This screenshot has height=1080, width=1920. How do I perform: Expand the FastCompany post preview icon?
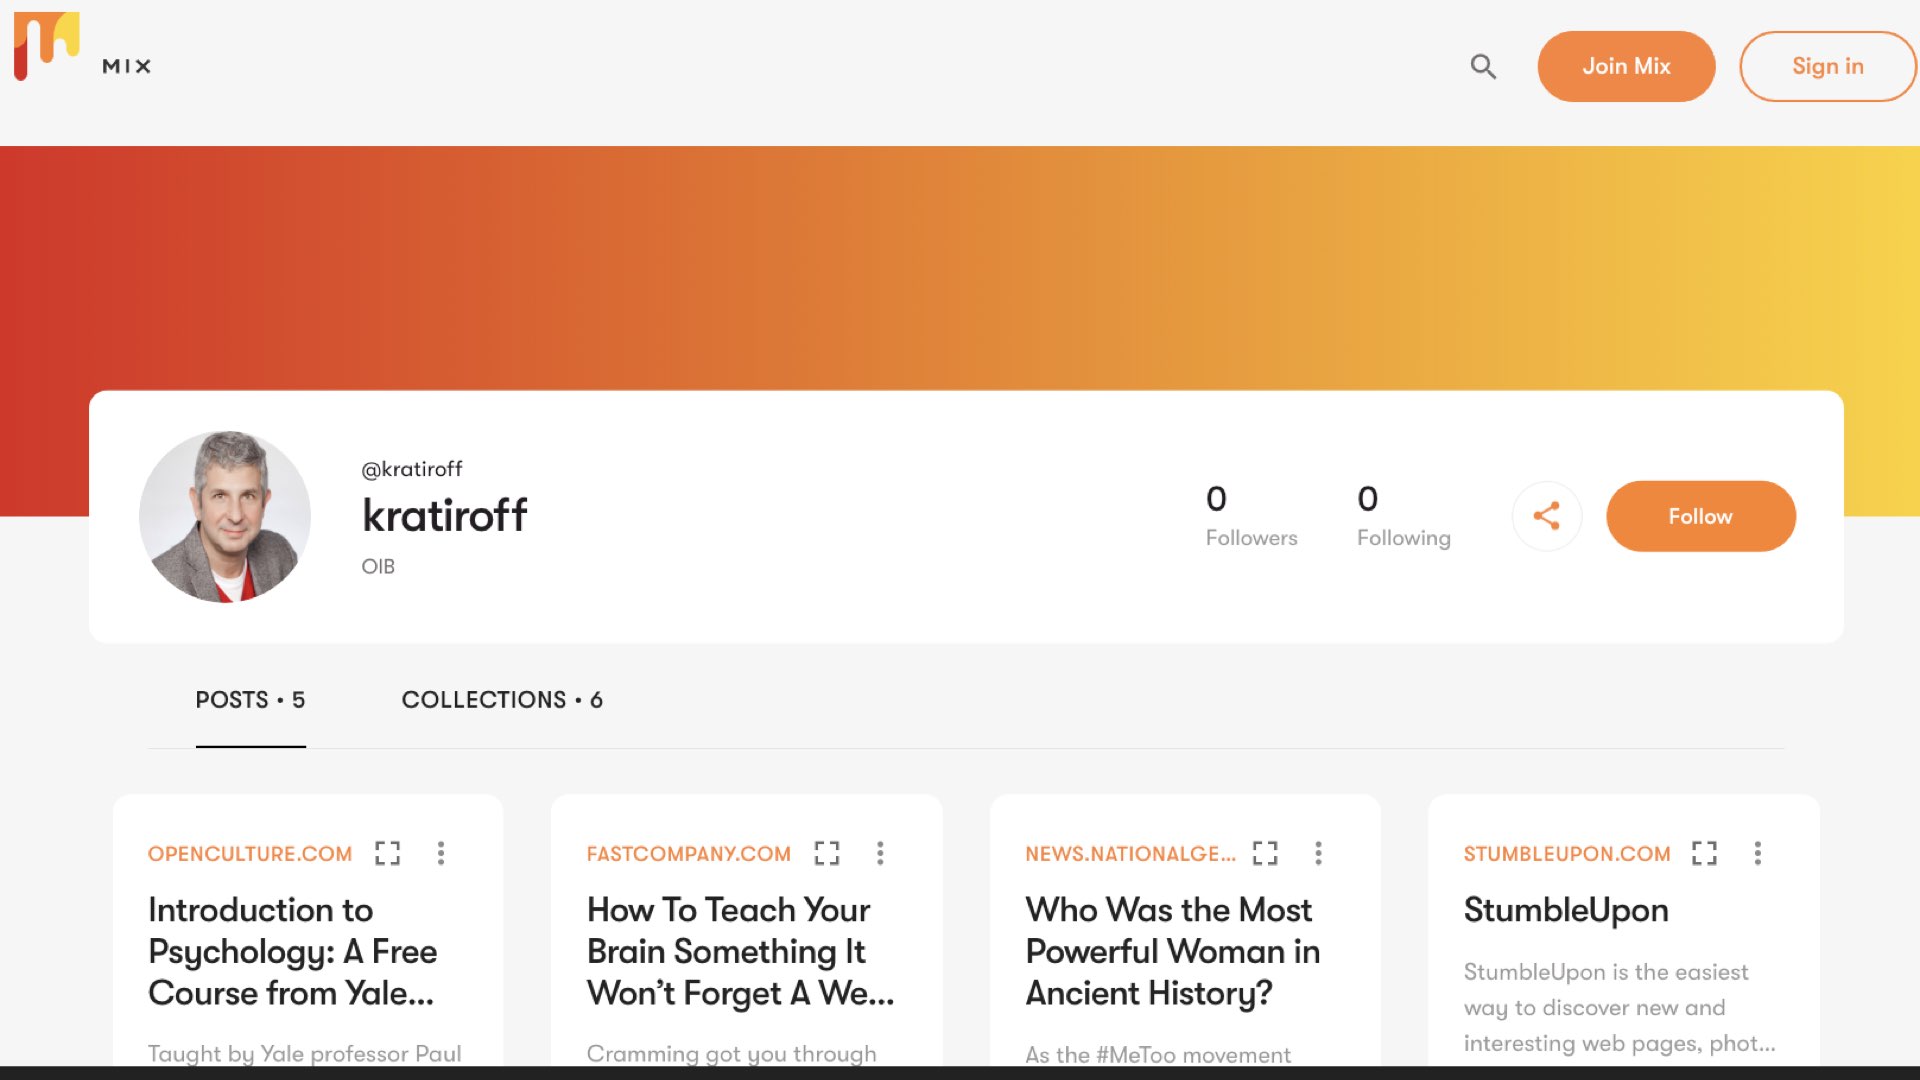coord(827,853)
